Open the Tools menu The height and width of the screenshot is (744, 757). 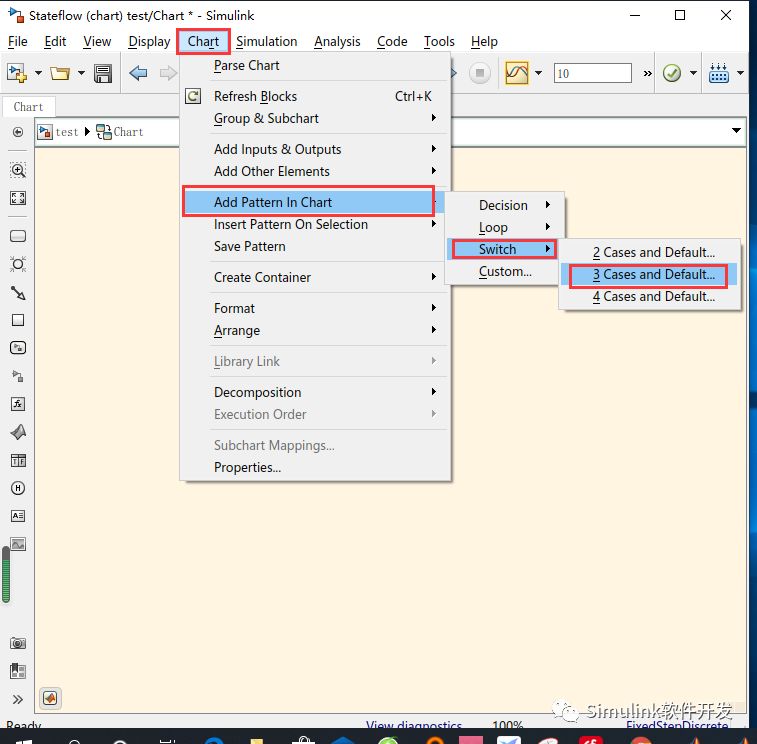pyautogui.click(x=439, y=42)
